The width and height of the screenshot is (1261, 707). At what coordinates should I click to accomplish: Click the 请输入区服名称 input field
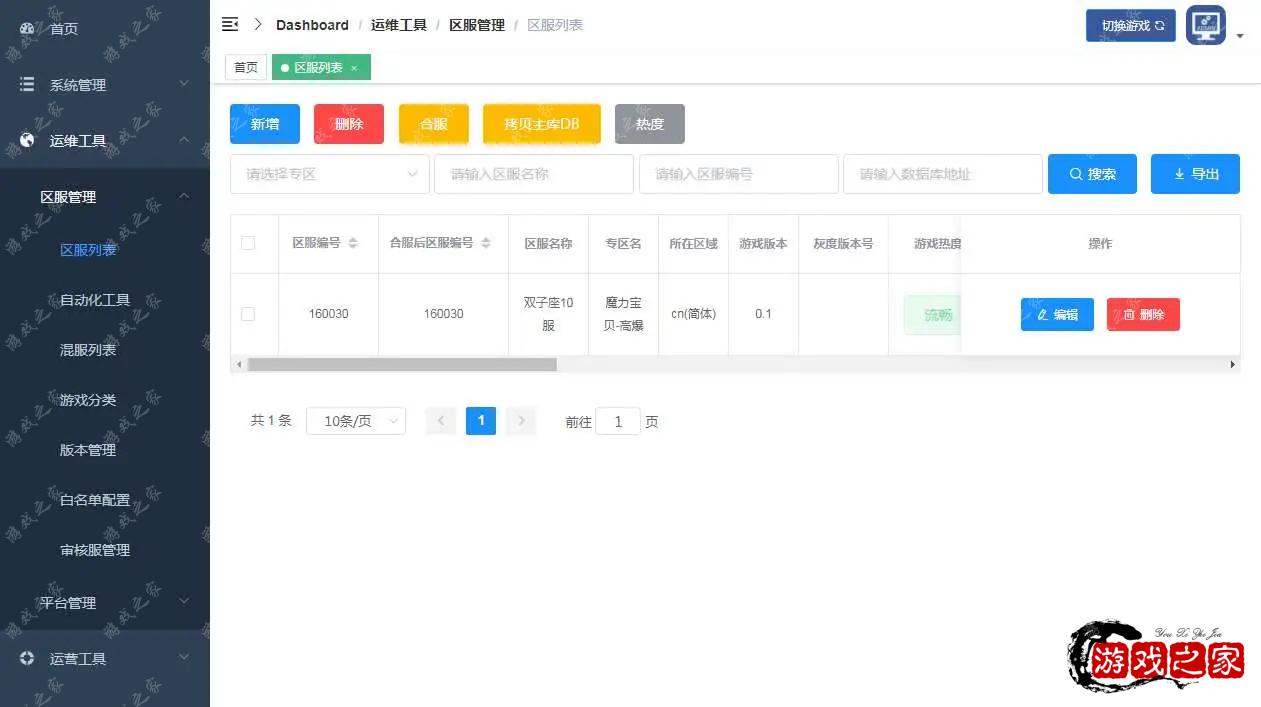point(534,174)
